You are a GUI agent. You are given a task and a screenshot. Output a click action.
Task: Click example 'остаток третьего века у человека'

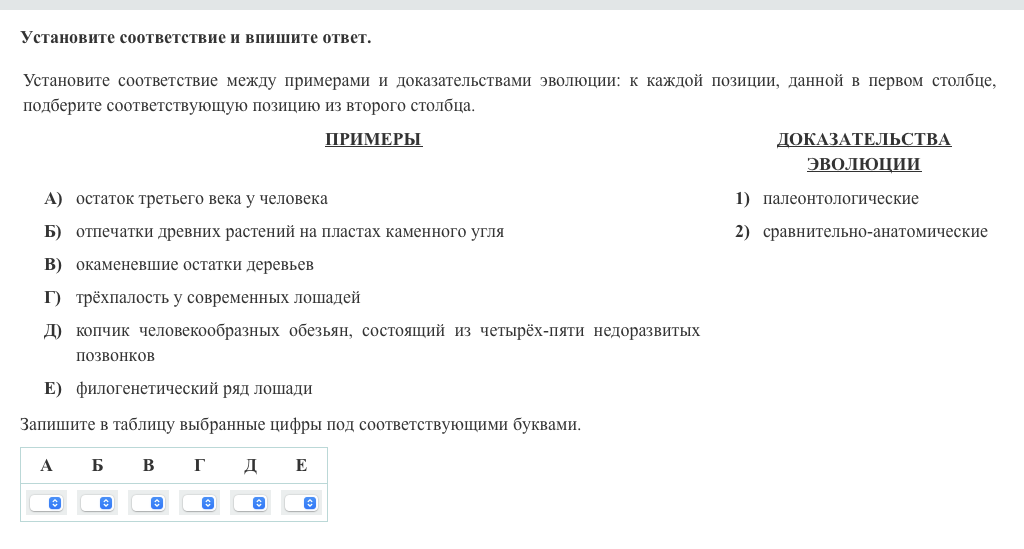[201, 199]
